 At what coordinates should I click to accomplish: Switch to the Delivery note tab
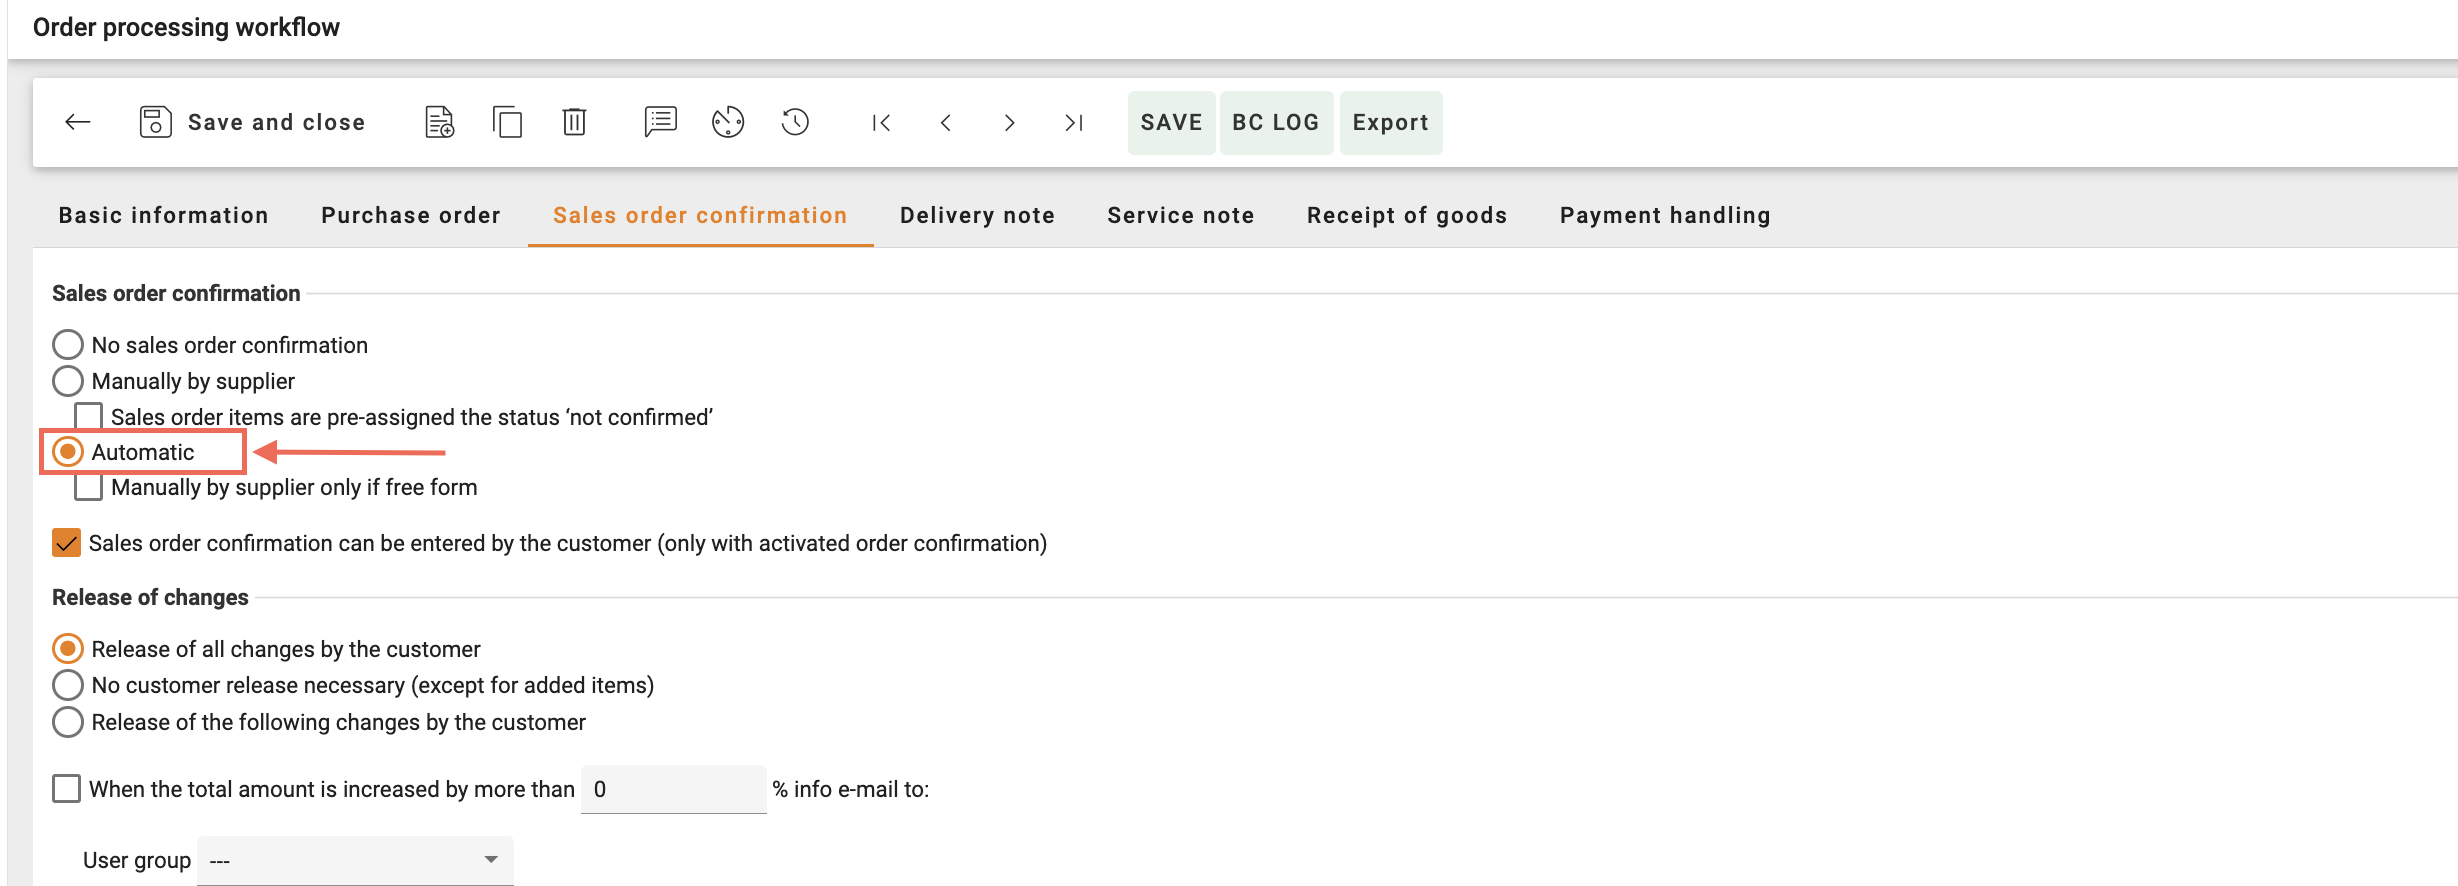pos(977,215)
